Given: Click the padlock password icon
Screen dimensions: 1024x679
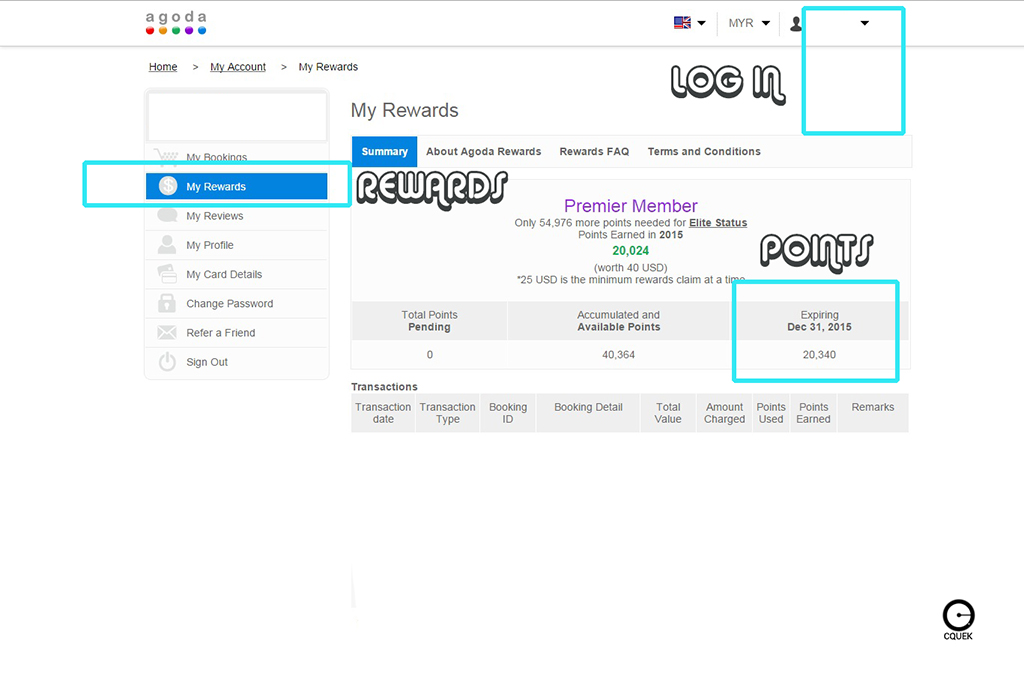Looking at the screenshot, I should pyautogui.click(x=167, y=303).
